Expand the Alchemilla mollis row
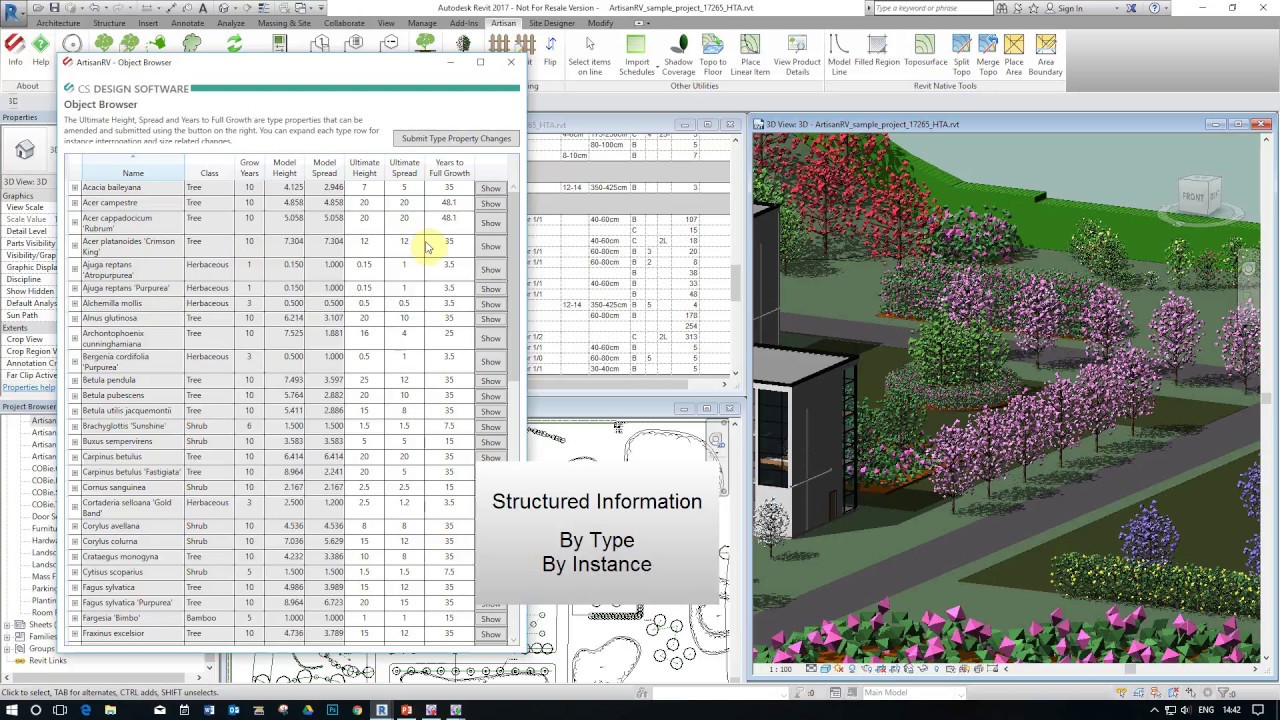 point(74,304)
